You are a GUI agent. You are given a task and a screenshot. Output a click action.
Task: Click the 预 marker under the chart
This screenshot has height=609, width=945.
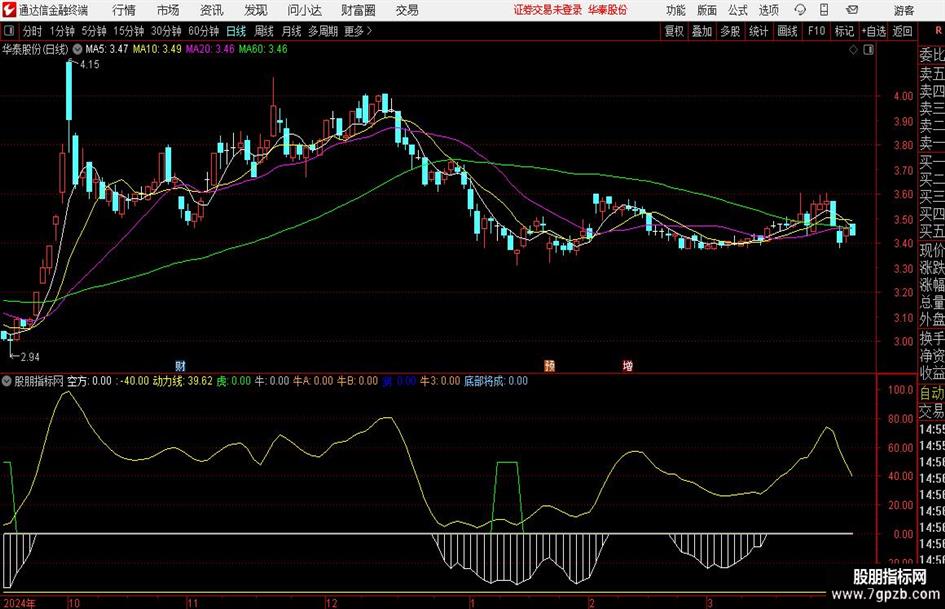click(550, 365)
